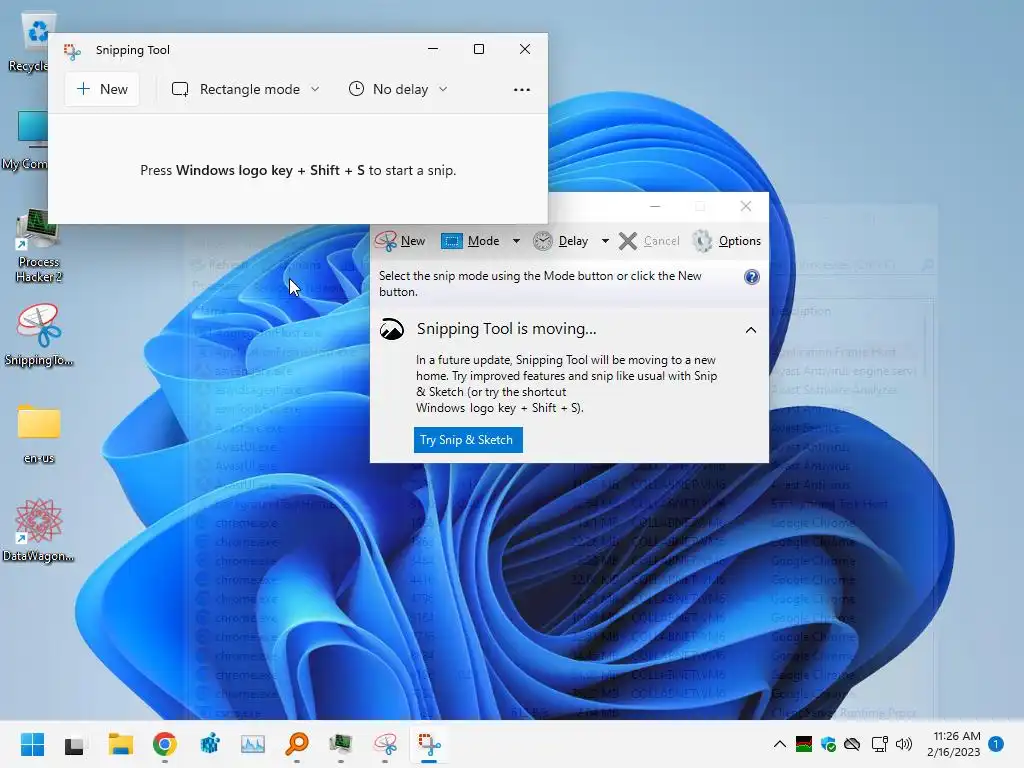Click the security shield tray icon
This screenshot has width=1024, height=768.
[x=828, y=744]
